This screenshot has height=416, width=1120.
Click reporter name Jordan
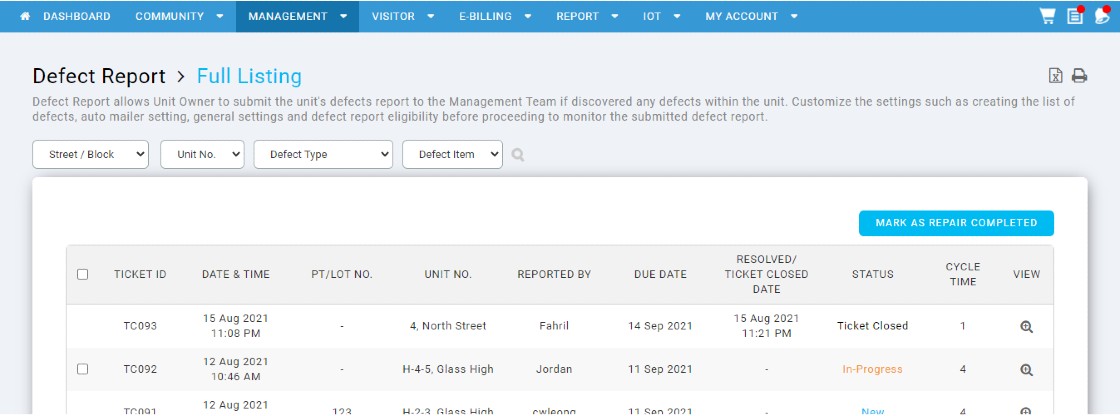click(554, 370)
